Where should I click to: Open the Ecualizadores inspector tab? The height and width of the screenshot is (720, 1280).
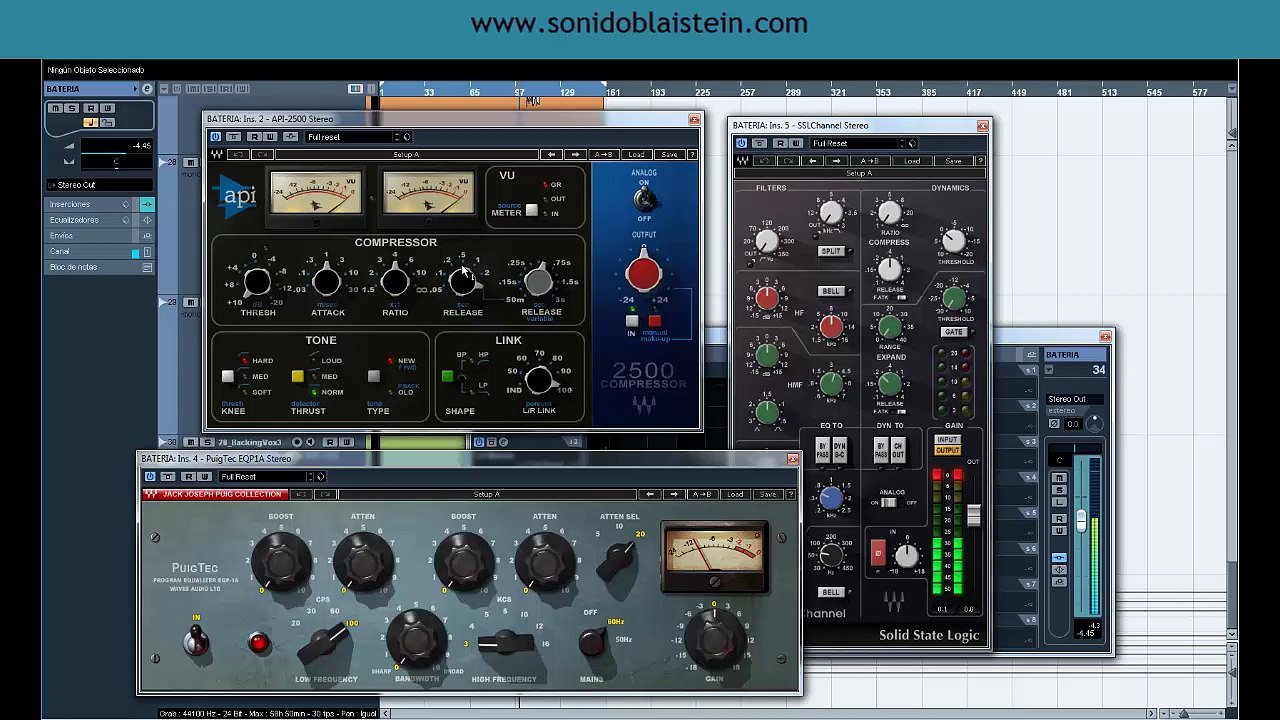pyautogui.click(x=75, y=220)
